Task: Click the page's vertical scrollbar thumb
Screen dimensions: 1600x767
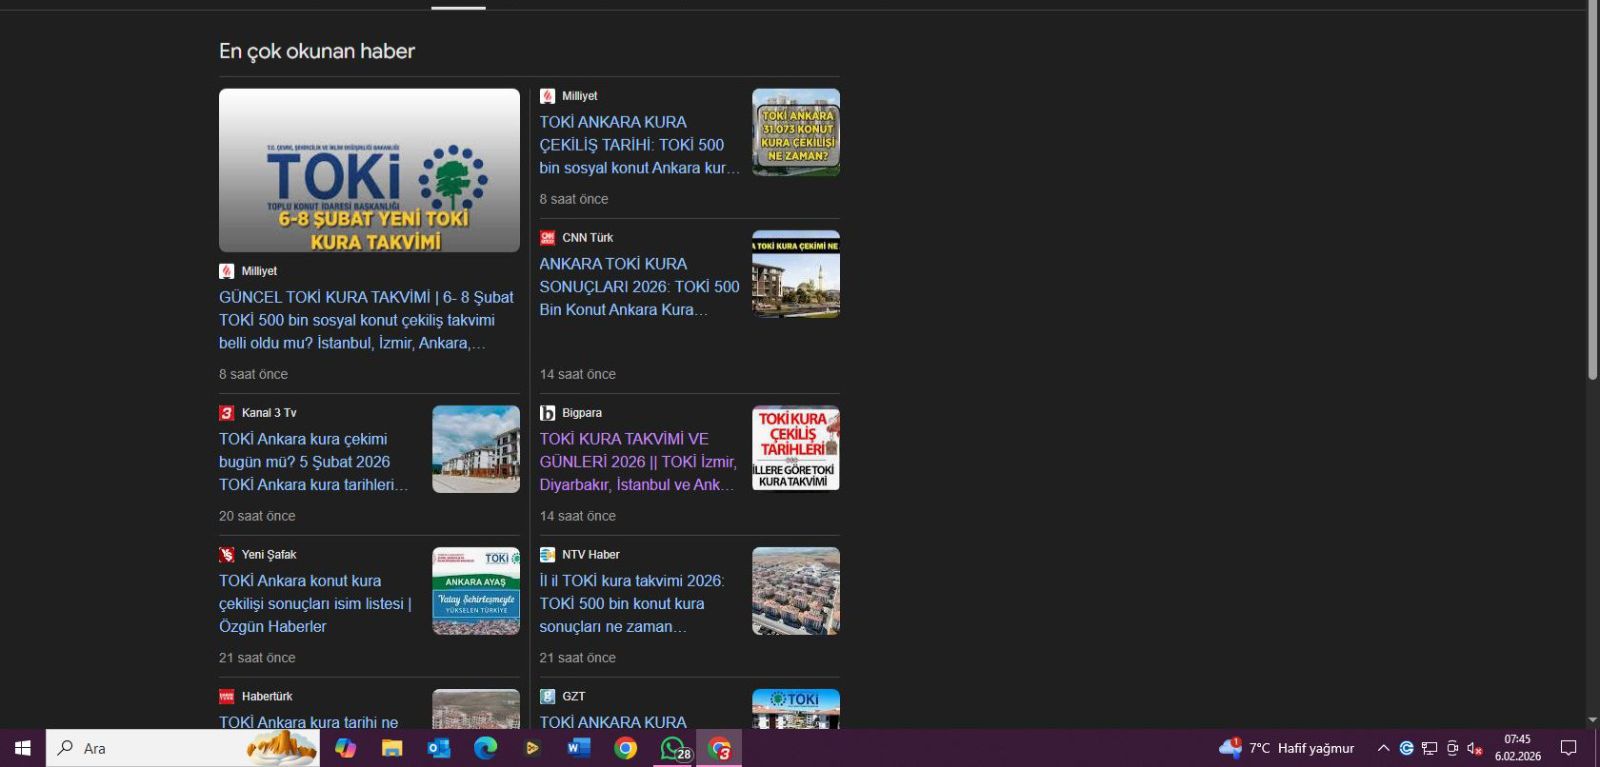Action: (x=1592, y=190)
